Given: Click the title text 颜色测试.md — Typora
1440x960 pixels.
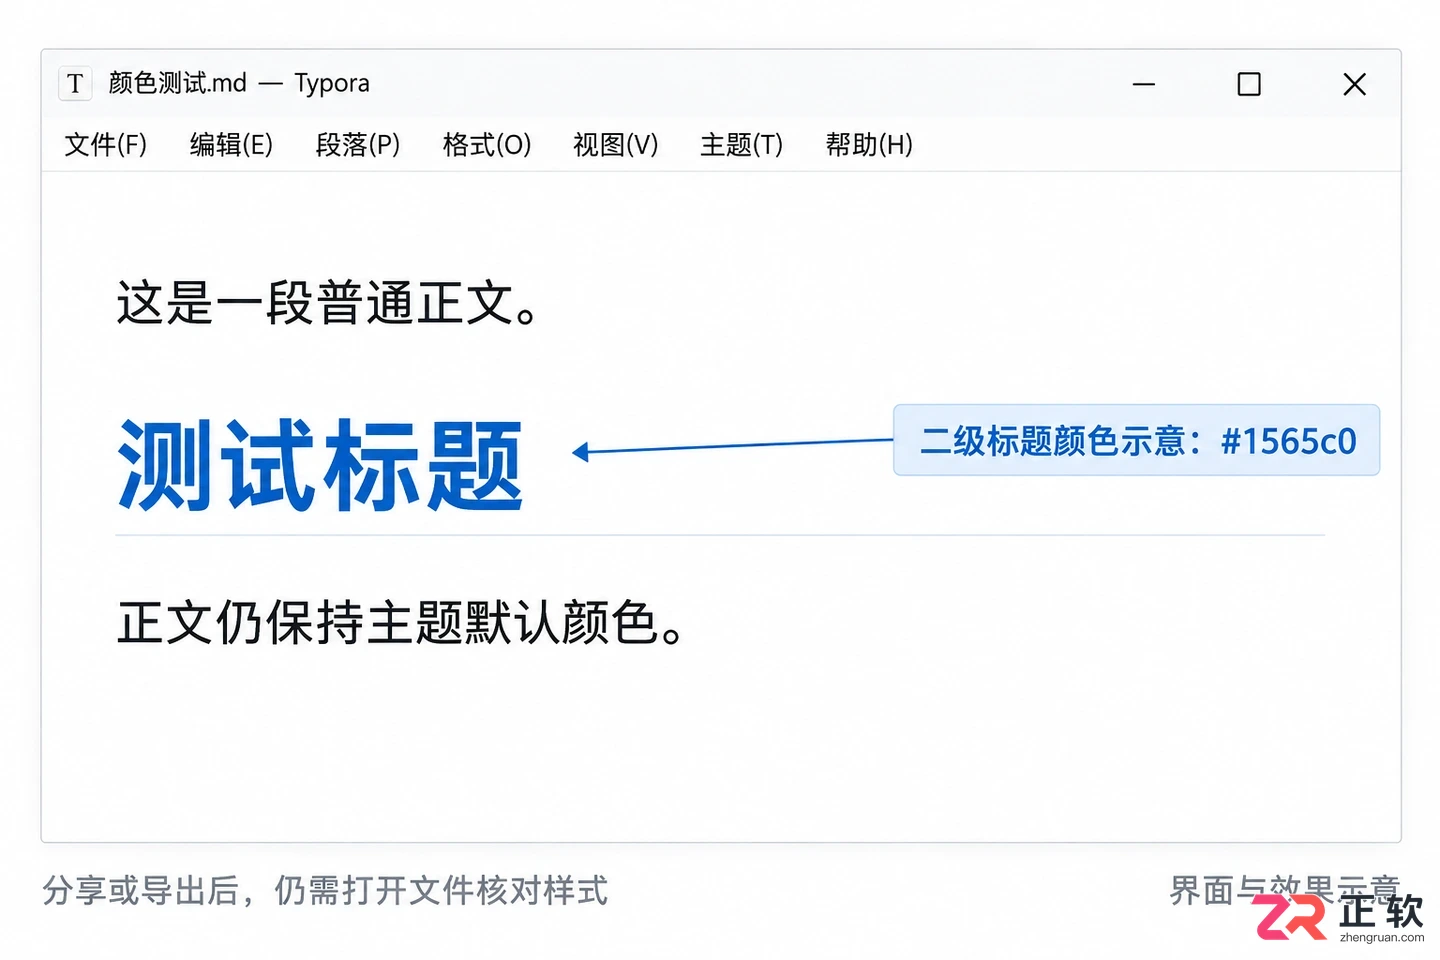Looking at the screenshot, I should point(239,83).
